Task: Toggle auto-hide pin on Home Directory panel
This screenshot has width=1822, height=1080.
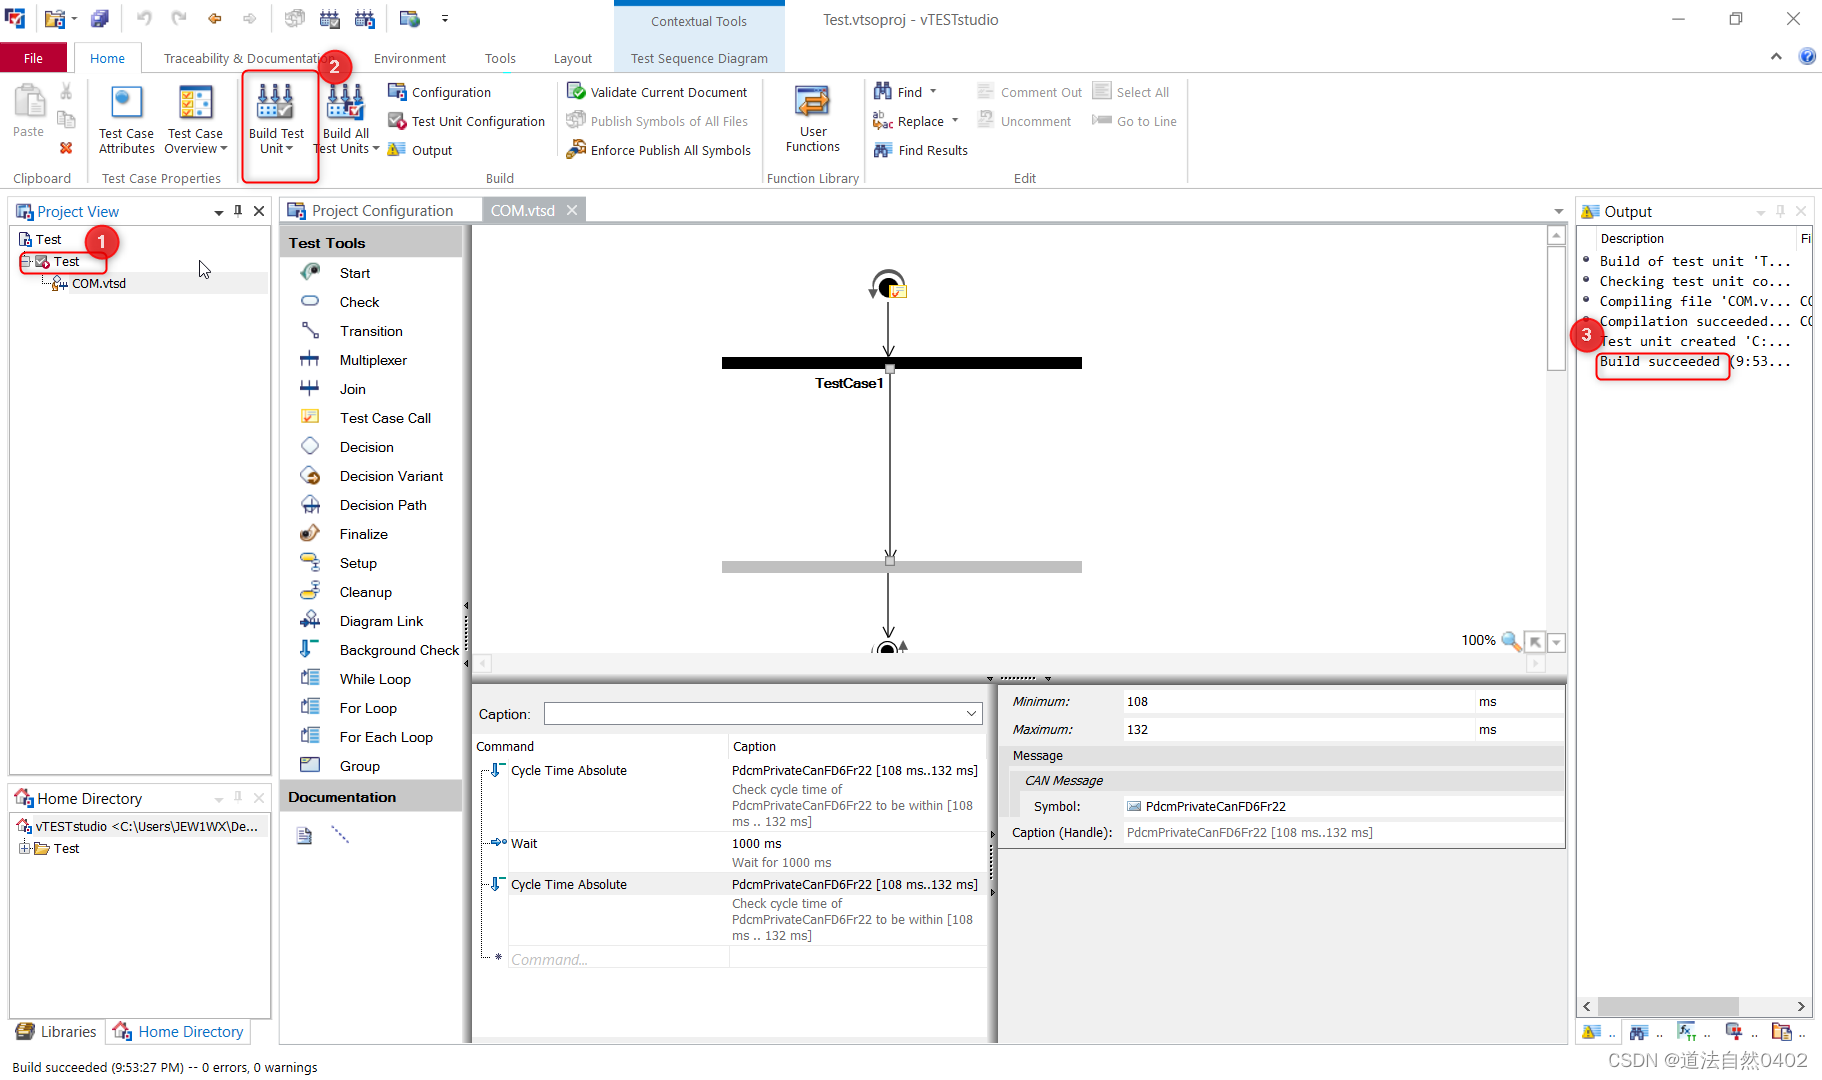Action: pos(238,798)
